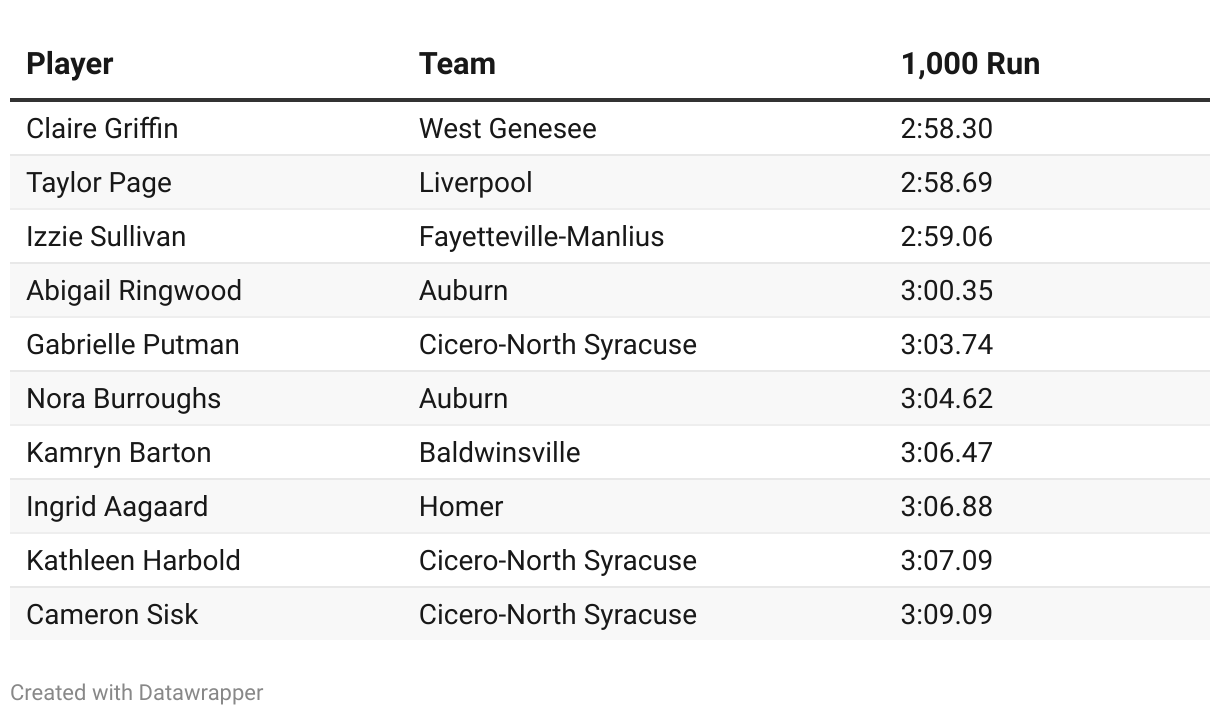Viewport: 1220px width, 716px height.
Task: Select the Gabrielle Putman name cell
Action: 133,345
